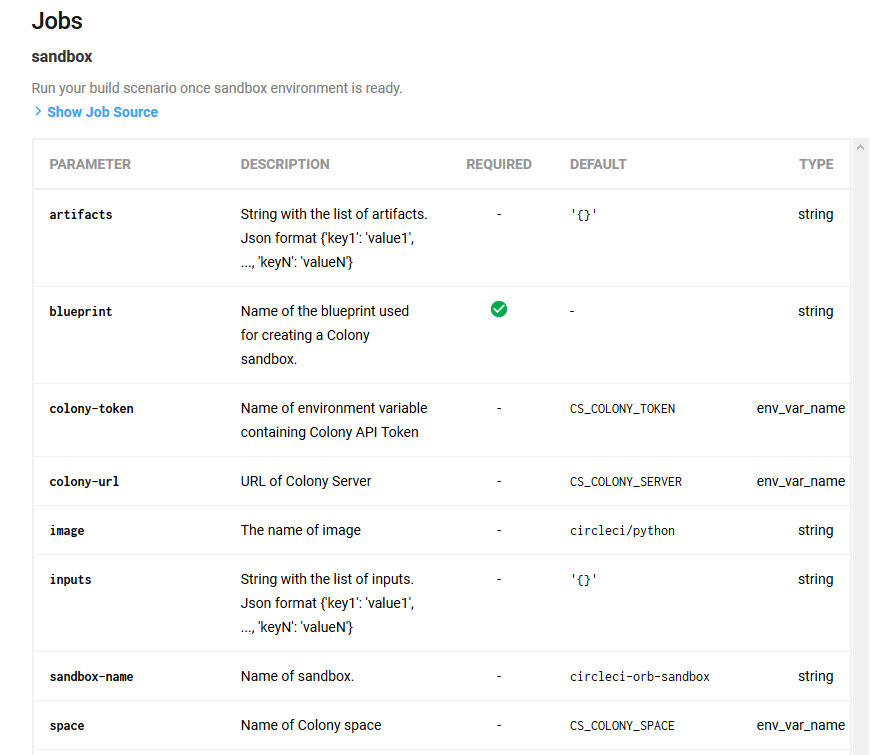Image resolution: width=871 pixels, height=755 pixels.
Task: Click the colony-token parameter entry
Action: coord(92,408)
